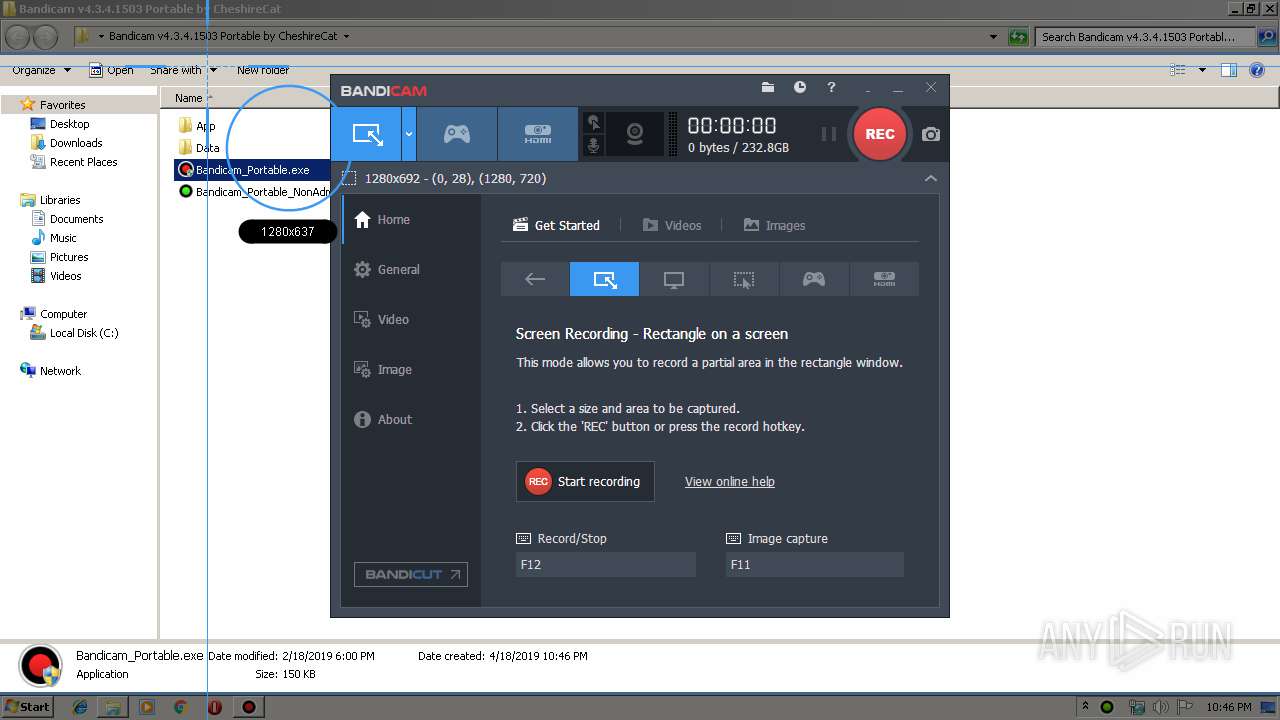
Task: Open the address bar history dropdown
Action: [x=993, y=37]
